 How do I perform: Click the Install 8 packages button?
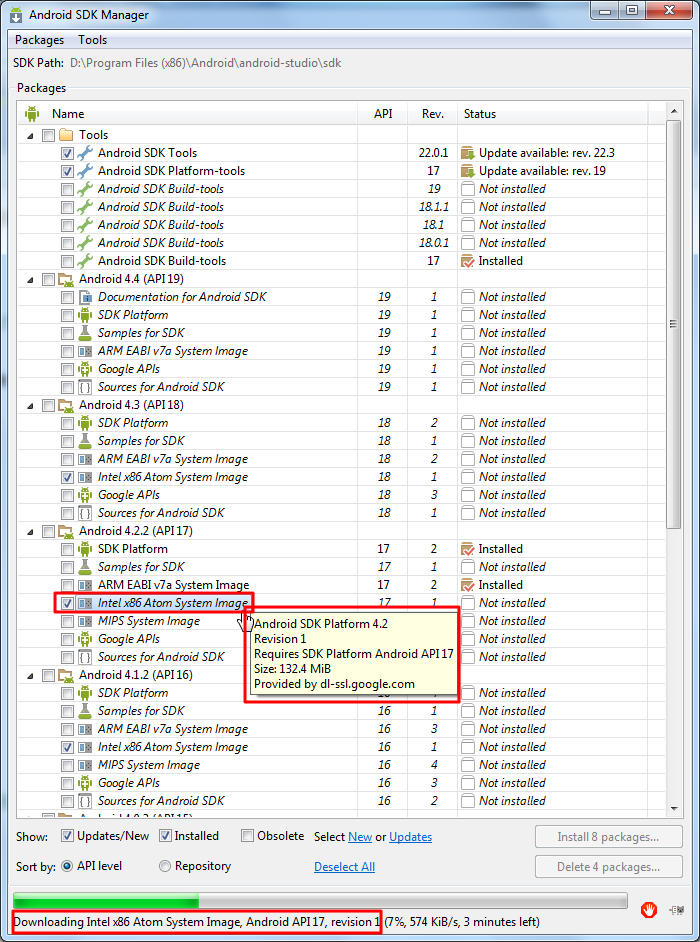[609, 837]
